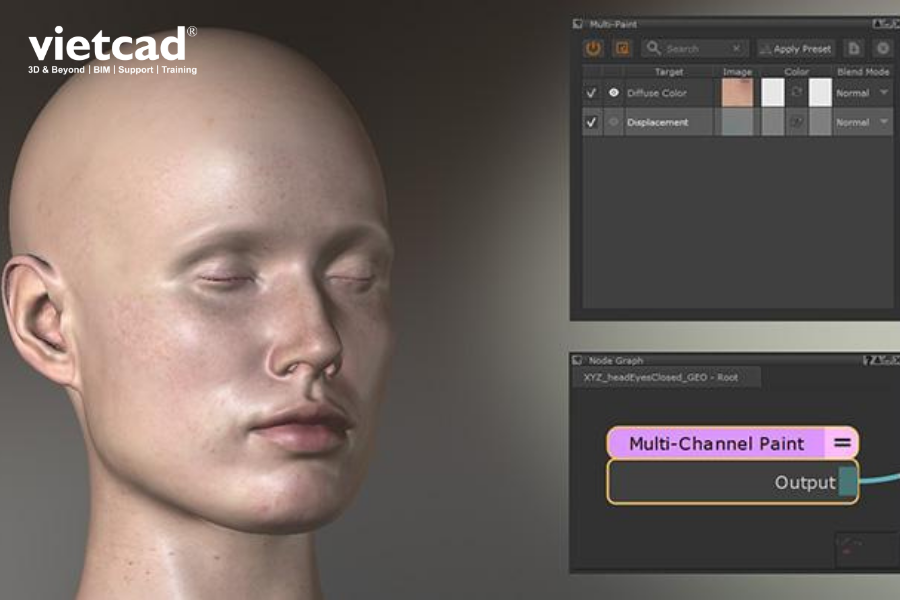The height and width of the screenshot is (600, 900).
Task: Click the Apply Preset button
Action: click(x=796, y=49)
